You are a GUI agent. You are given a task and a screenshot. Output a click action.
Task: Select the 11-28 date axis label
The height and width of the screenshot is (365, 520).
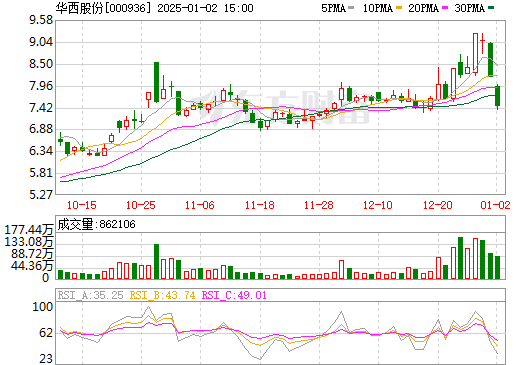click(319, 205)
